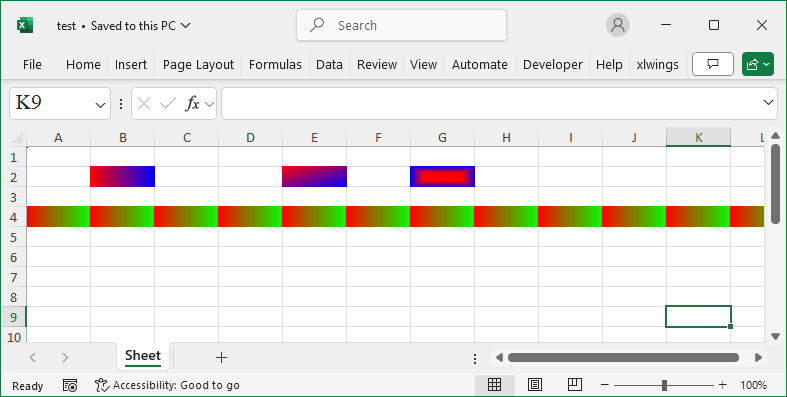Screen dimensions: 787x397
Task: Expand the formula bar chevron
Action: [768, 102]
